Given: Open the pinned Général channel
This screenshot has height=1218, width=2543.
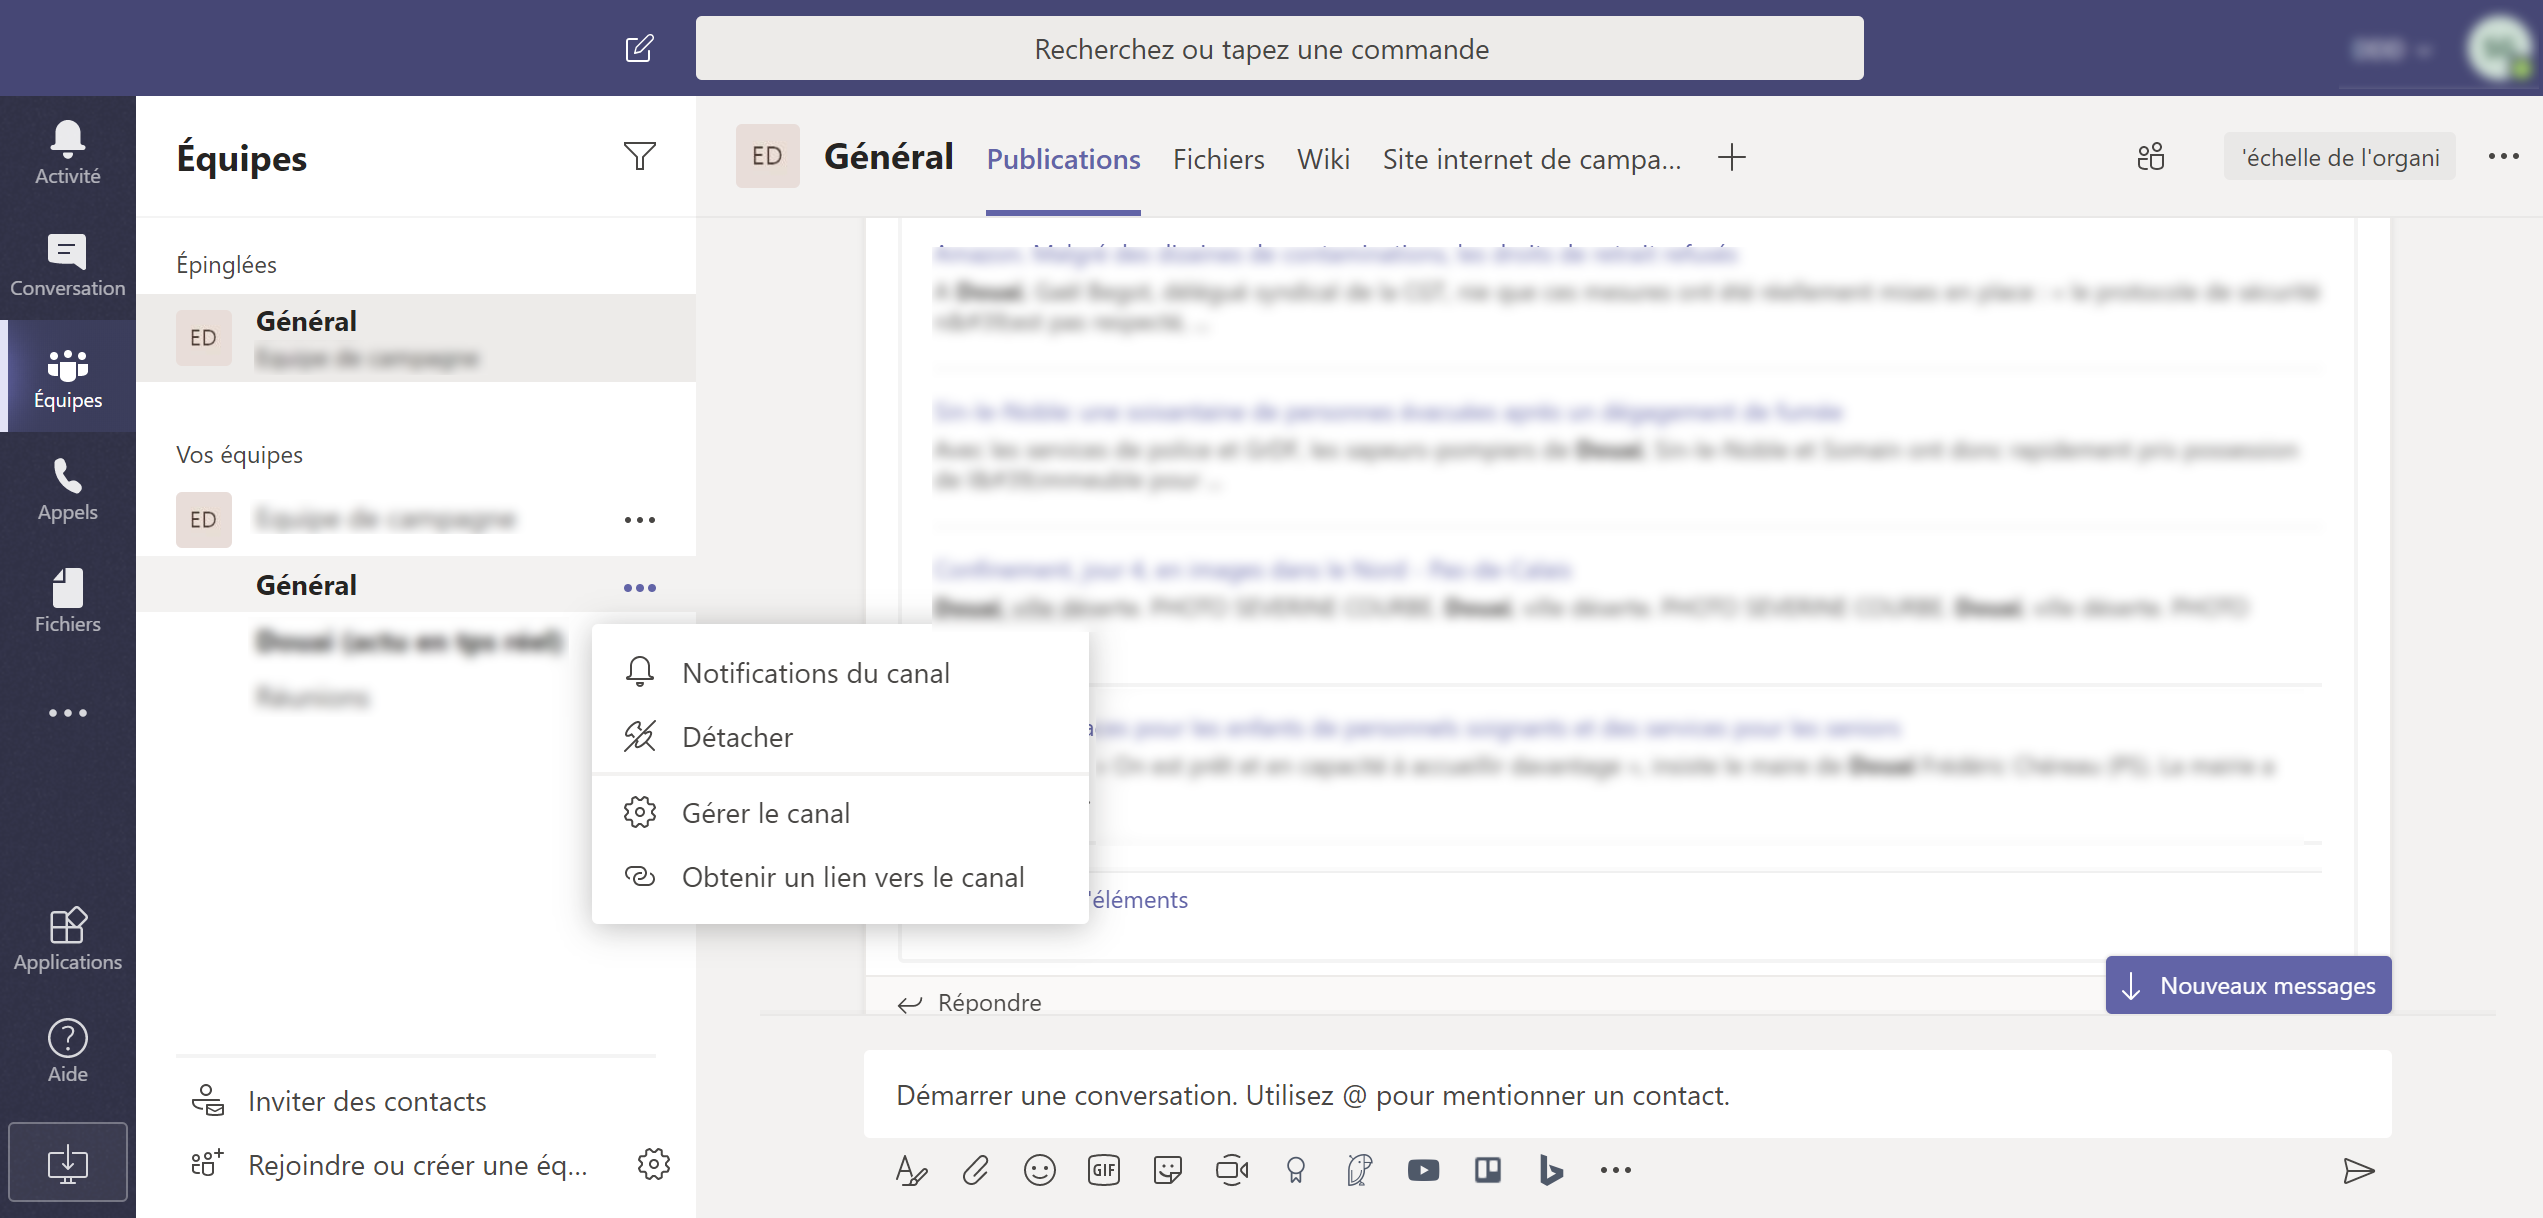Looking at the screenshot, I should pyautogui.click(x=416, y=338).
